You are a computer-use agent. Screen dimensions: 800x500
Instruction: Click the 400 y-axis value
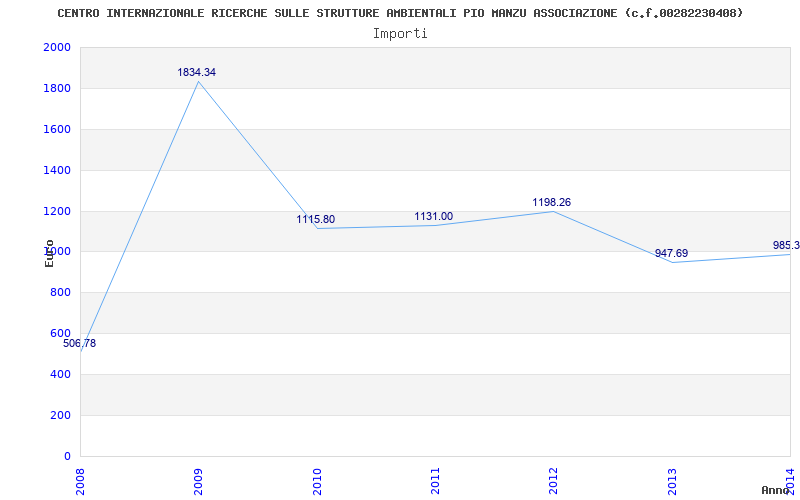coord(60,374)
